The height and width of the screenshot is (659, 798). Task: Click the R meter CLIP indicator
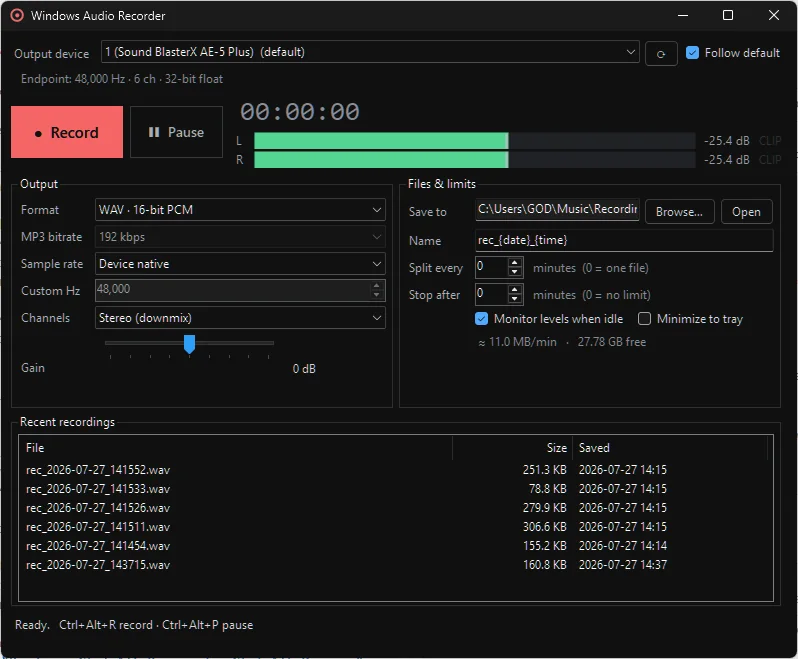click(x=770, y=160)
